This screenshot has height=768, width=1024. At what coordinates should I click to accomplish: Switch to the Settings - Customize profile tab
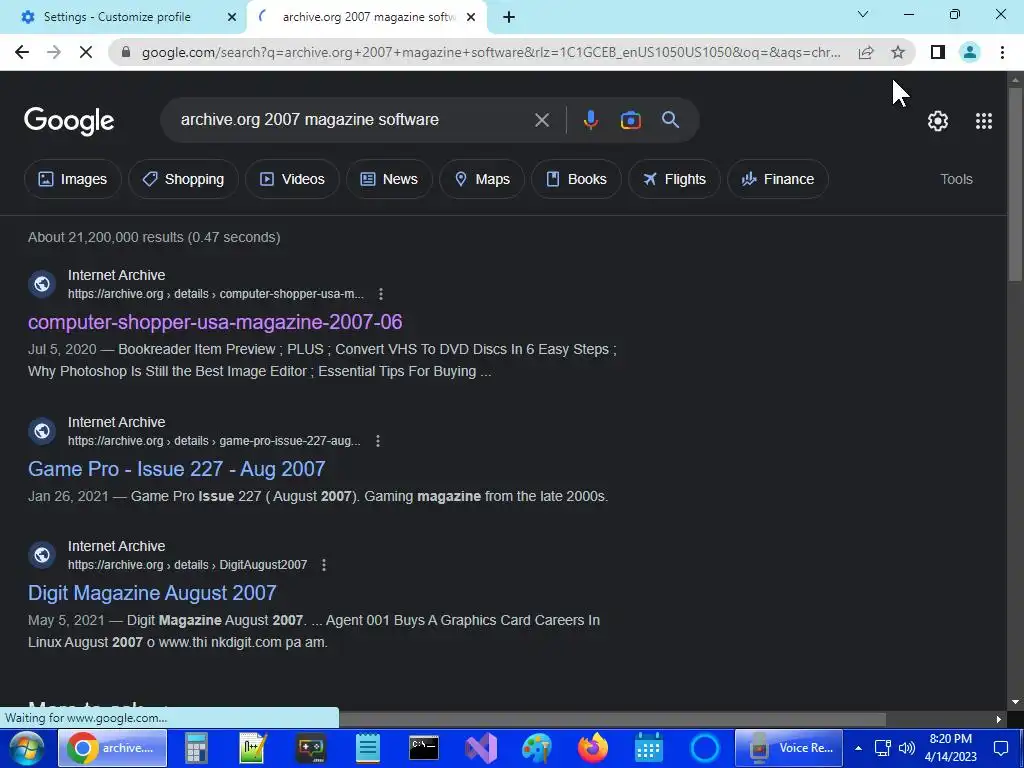pos(117,17)
